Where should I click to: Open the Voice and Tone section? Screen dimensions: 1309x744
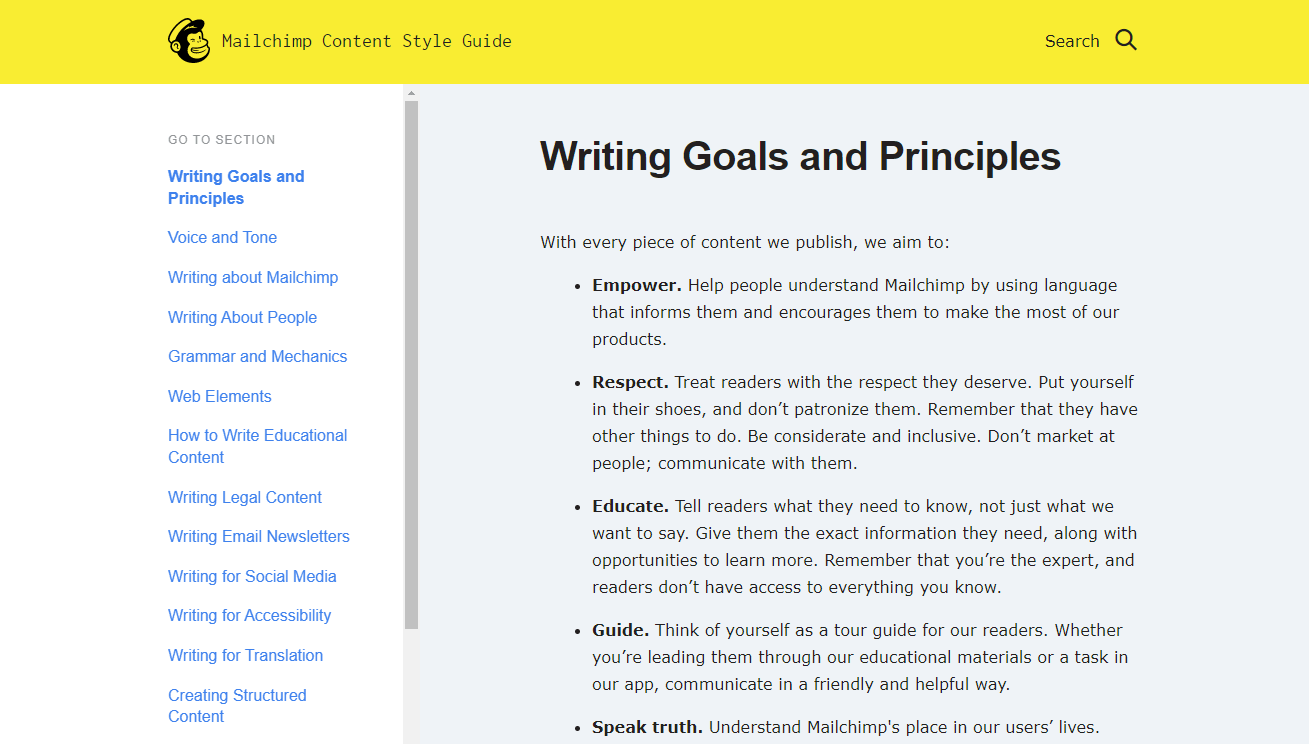(x=222, y=237)
